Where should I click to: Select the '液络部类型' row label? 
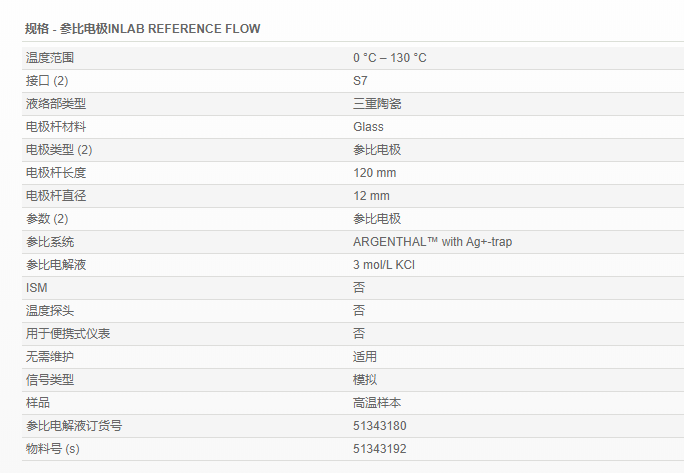tap(56, 104)
